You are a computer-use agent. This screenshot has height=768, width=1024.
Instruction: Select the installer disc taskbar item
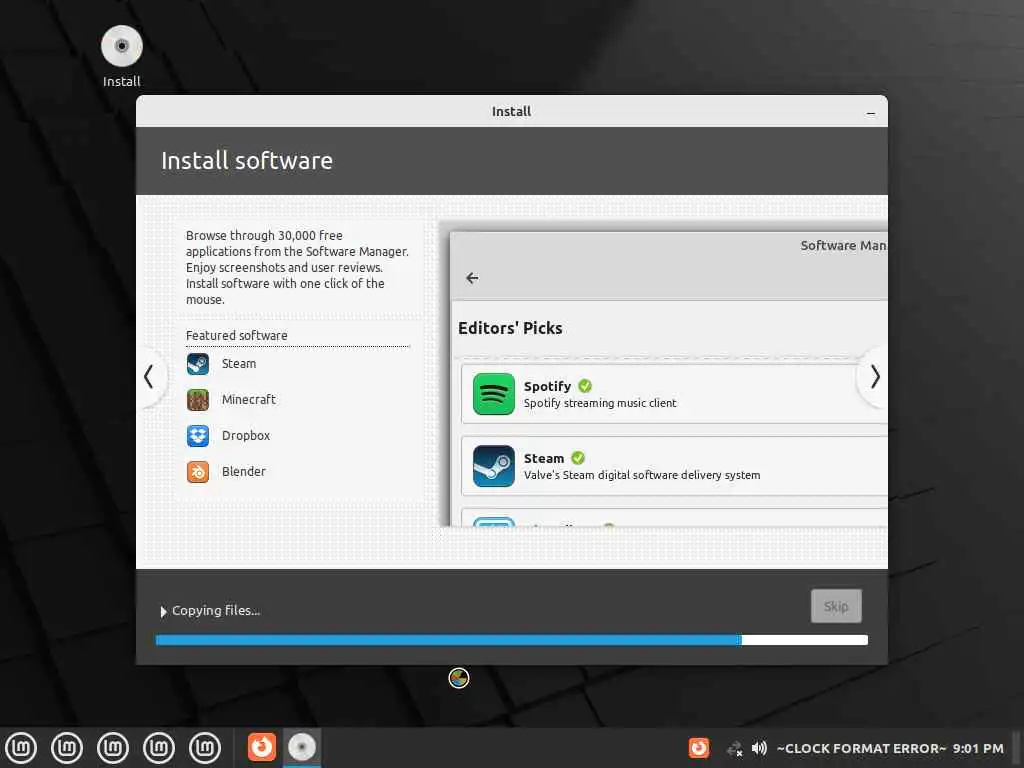click(302, 747)
